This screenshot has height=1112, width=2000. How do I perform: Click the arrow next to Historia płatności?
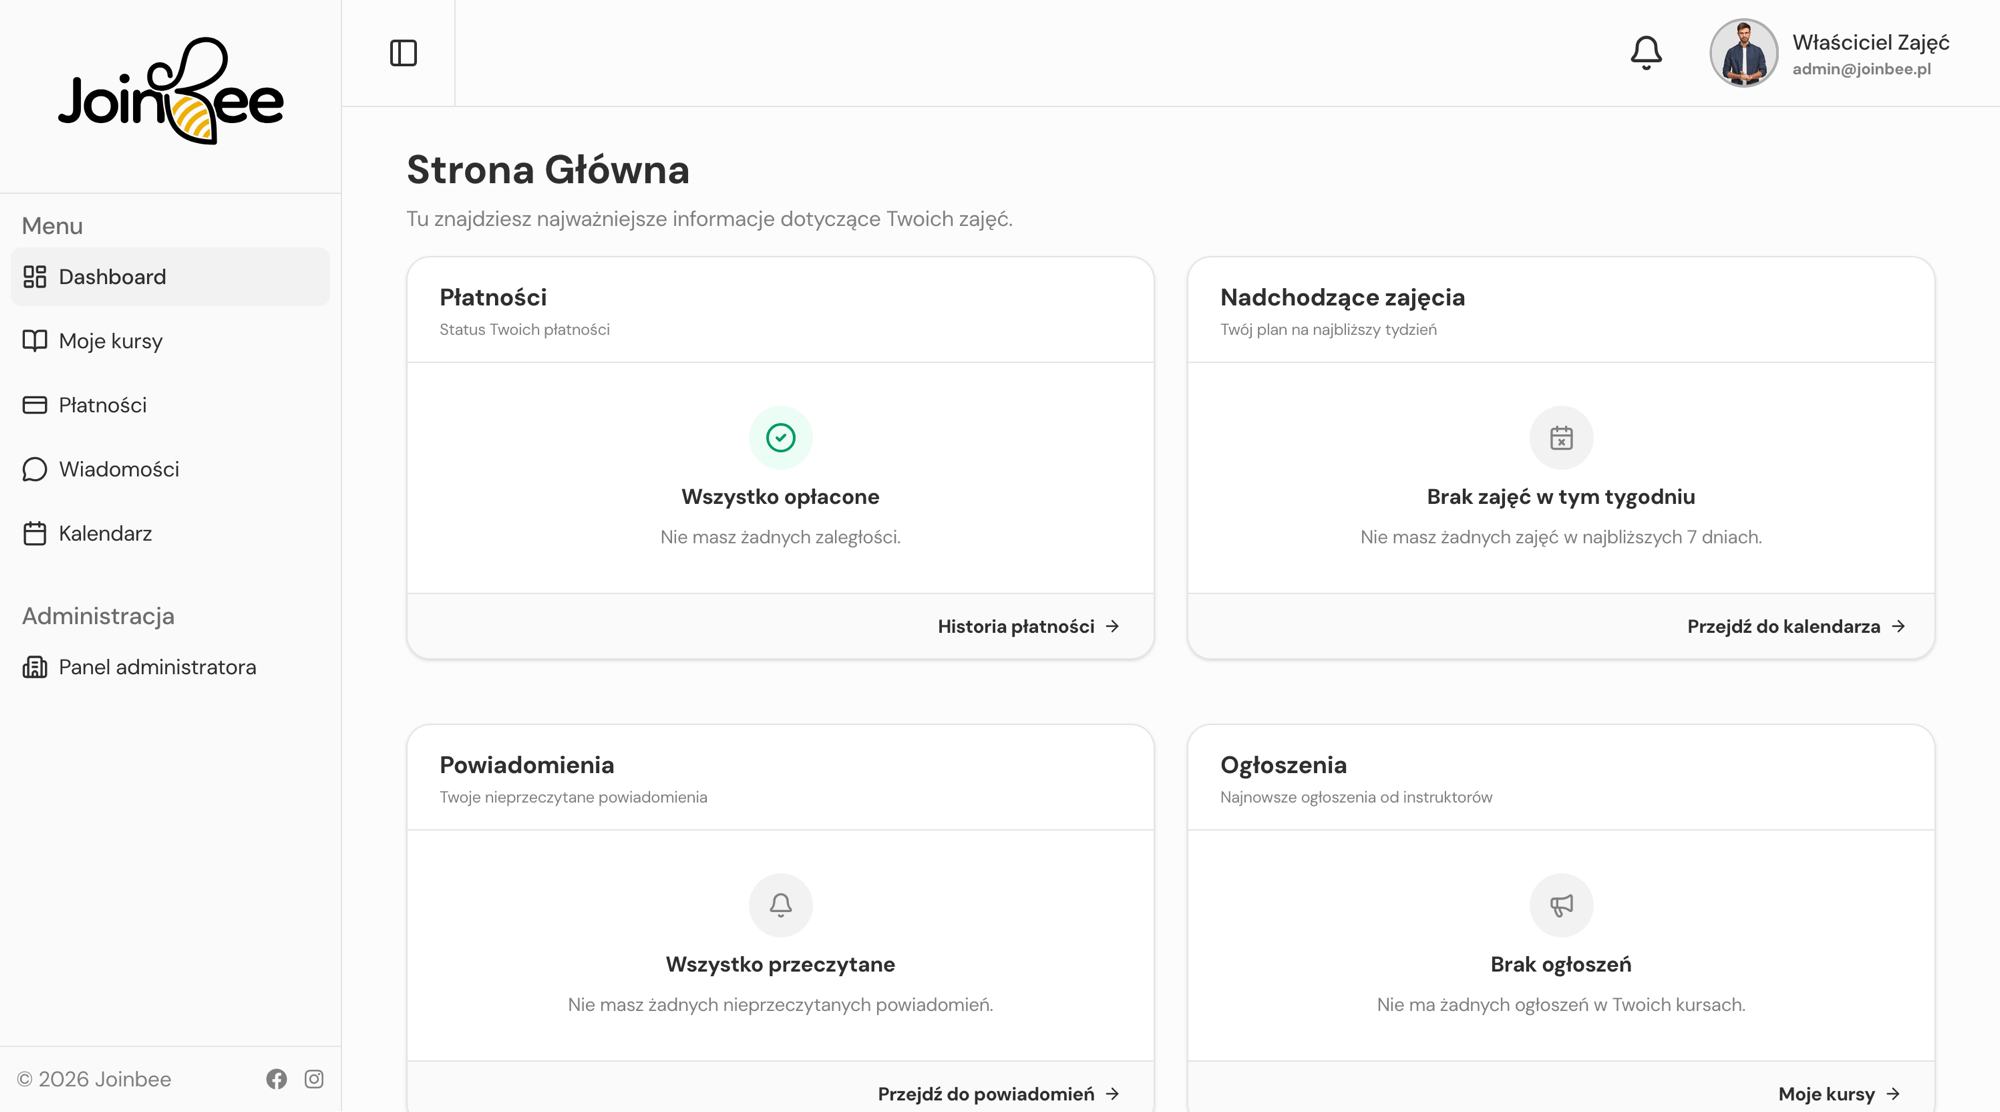click(1113, 626)
